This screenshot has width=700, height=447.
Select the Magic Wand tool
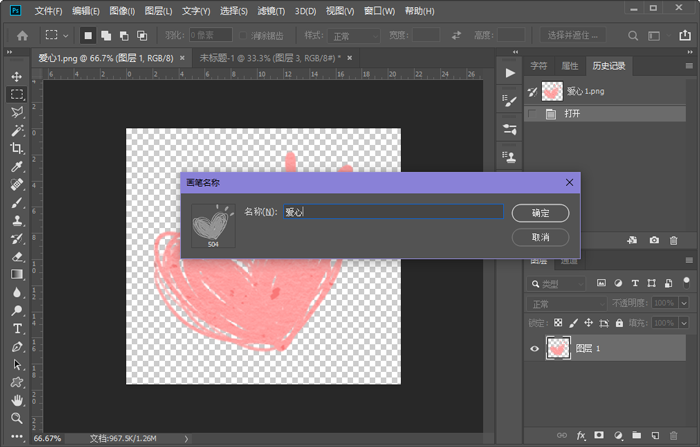click(x=17, y=130)
